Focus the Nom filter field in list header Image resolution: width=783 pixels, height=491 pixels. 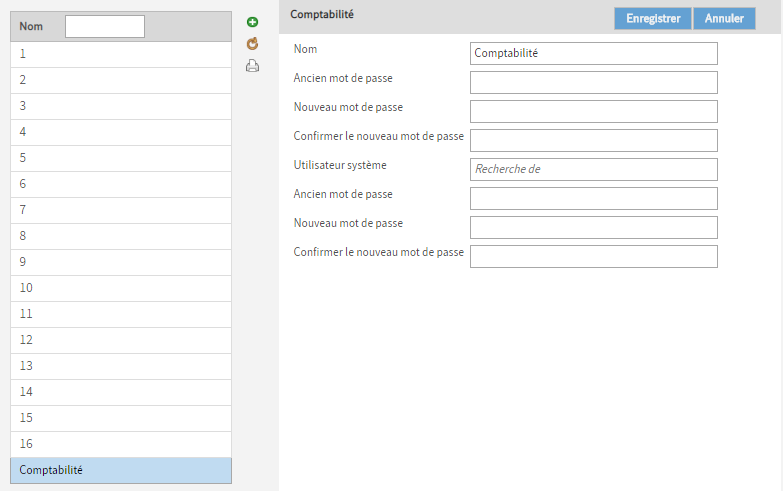105,26
